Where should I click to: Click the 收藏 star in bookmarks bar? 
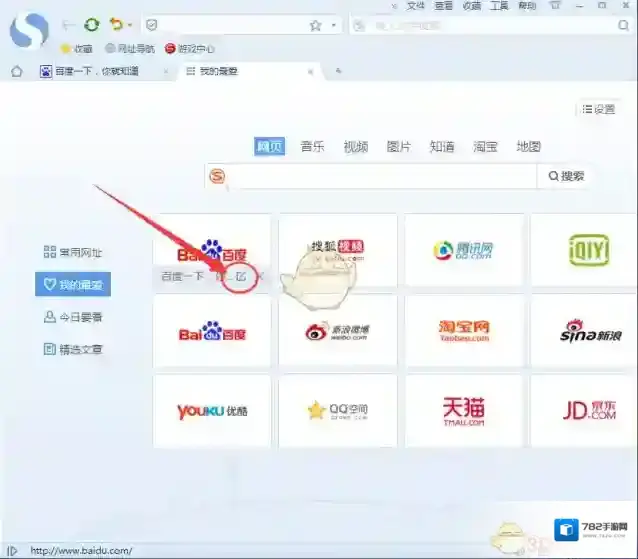pos(77,48)
